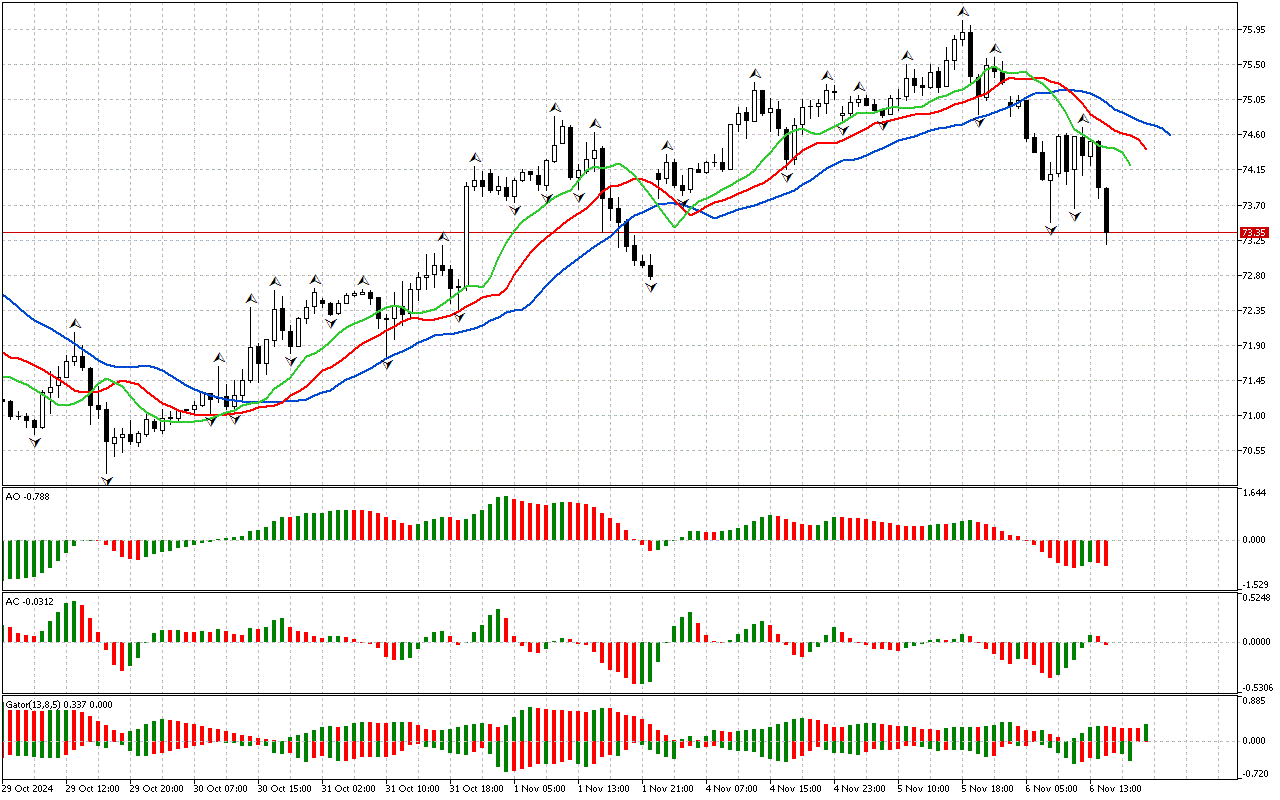
Task: Click the 1 Nov 21:00 time label
Action: 669,788
